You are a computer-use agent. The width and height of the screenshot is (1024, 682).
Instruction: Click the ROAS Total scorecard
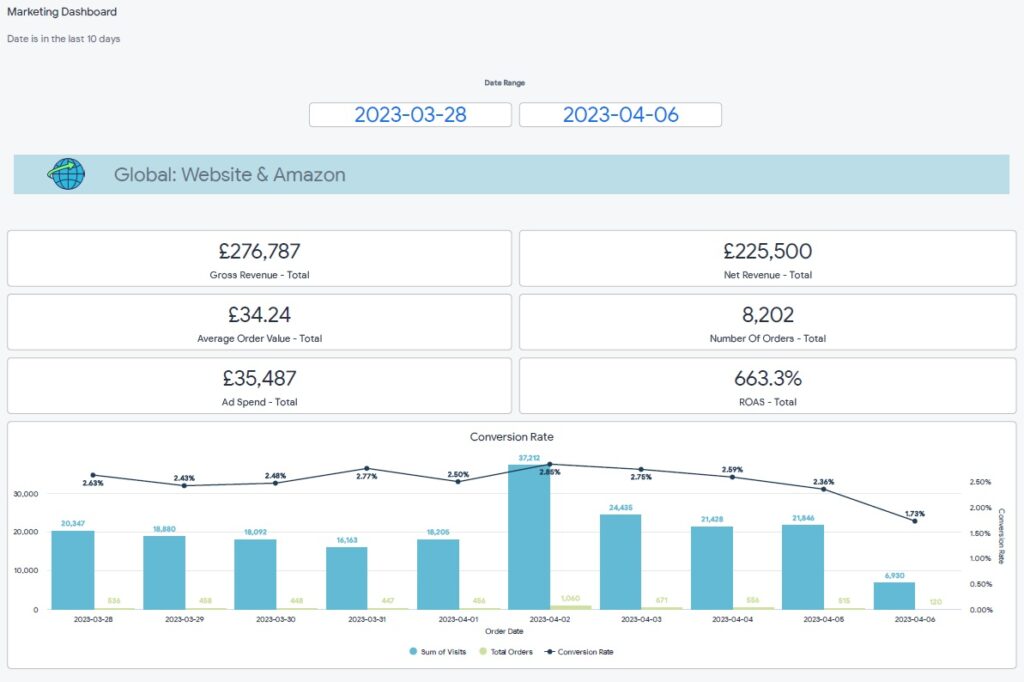pyautogui.click(x=767, y=386)
